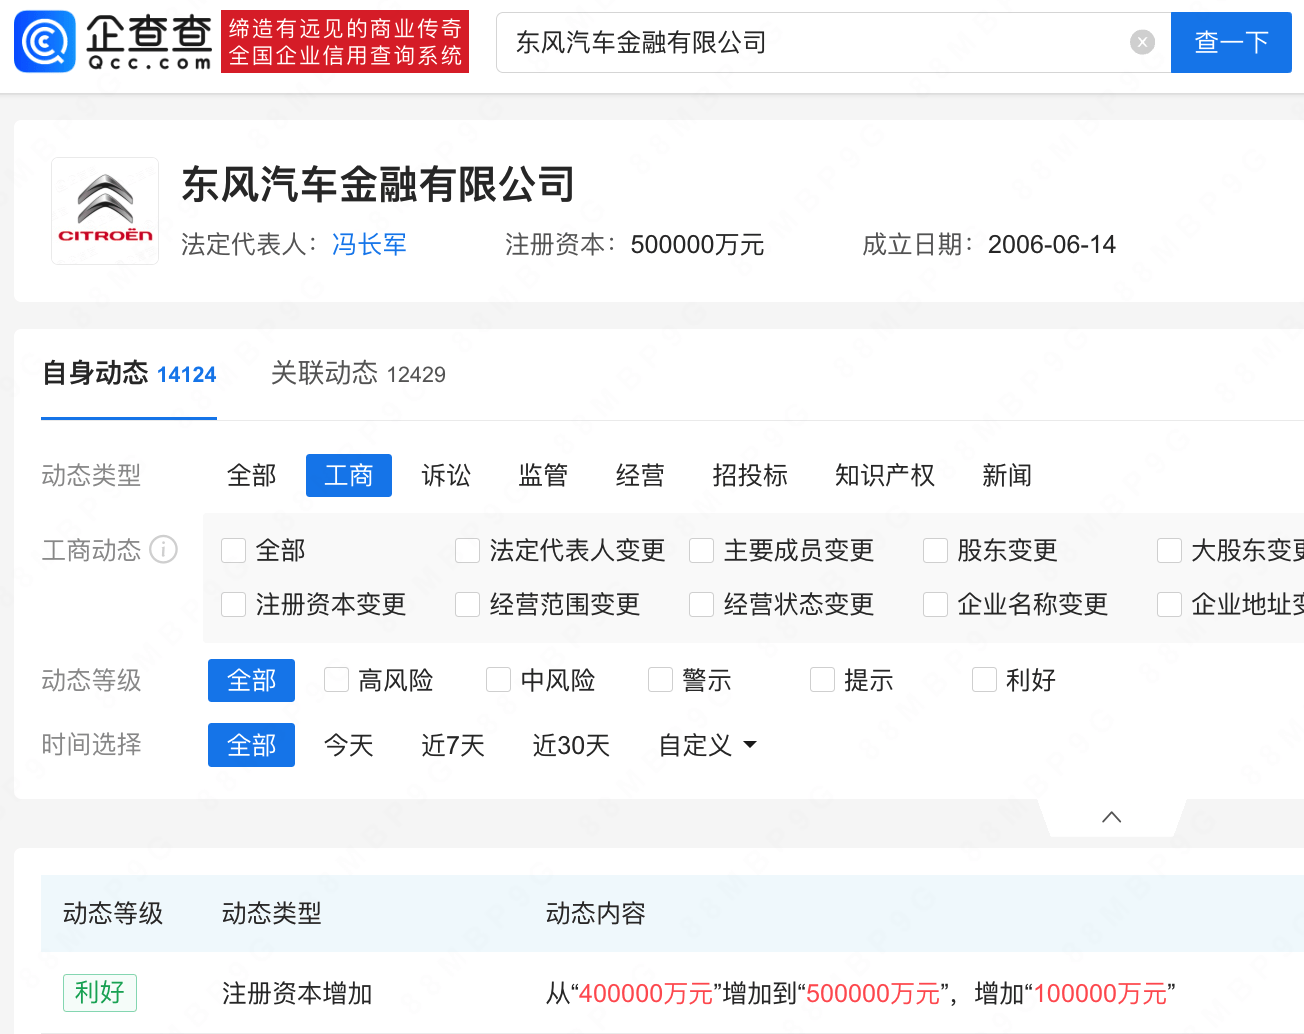Check the 注册资本变更 checkbox

pos(233,604)
